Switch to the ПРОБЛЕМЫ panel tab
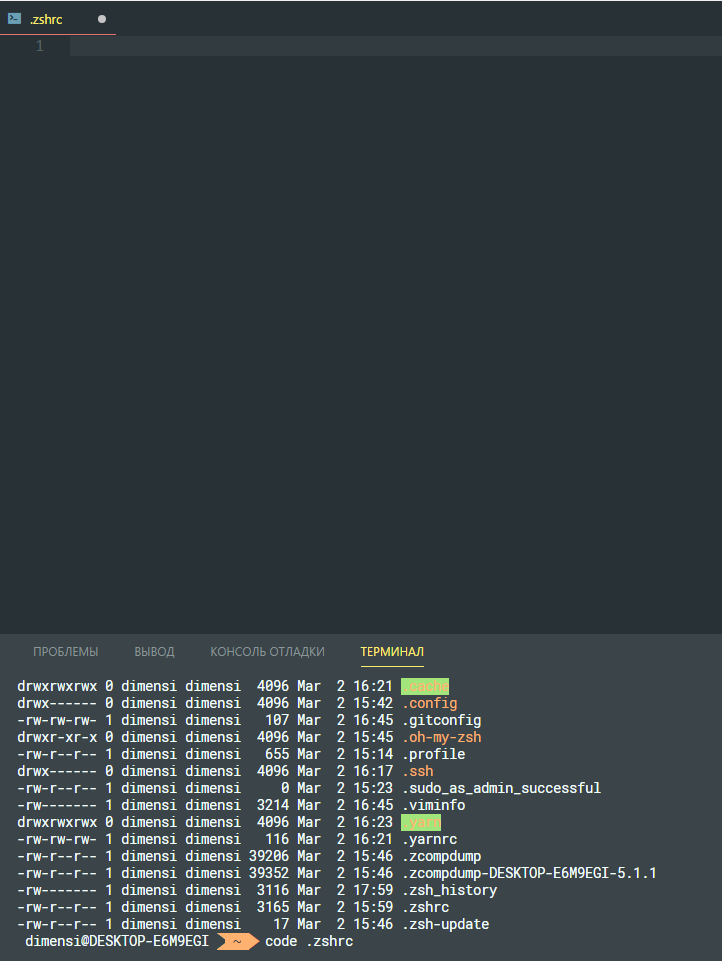Viewport: 722px width, 961px height. pyautogui.click(x=65, y=651)
